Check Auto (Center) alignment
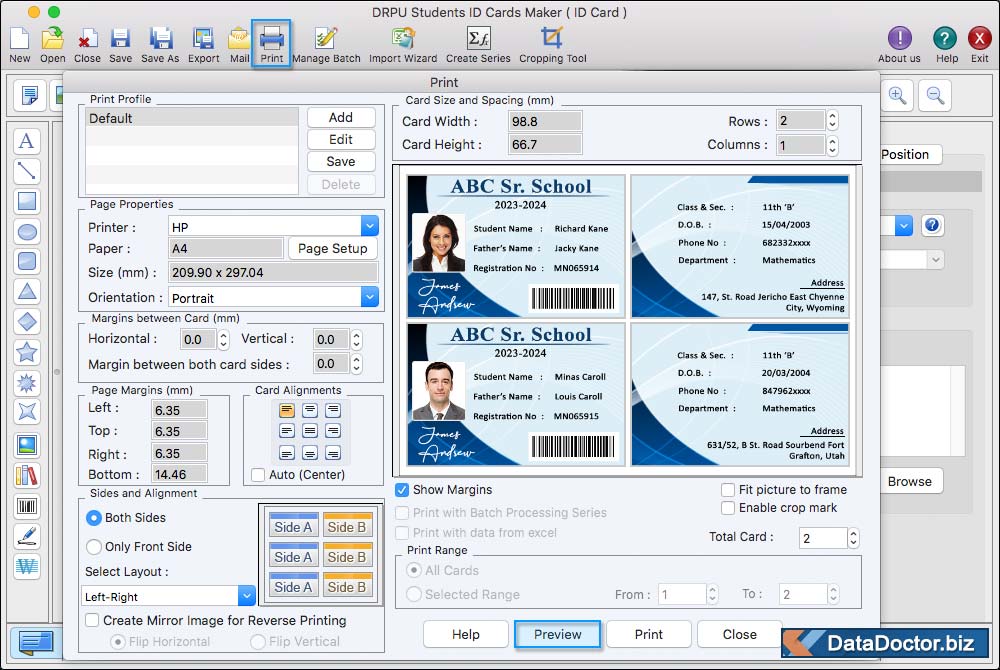Image resolution: width=1000 pixels, height=670 pixels. 258,475
